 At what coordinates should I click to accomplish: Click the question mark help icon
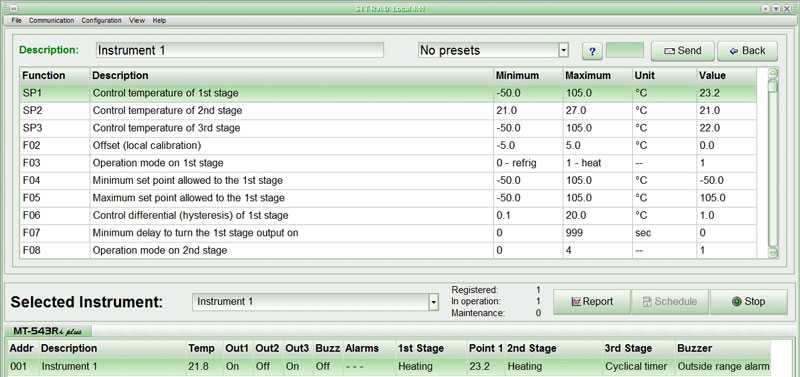pyautogui.click(x=592, y=51)
